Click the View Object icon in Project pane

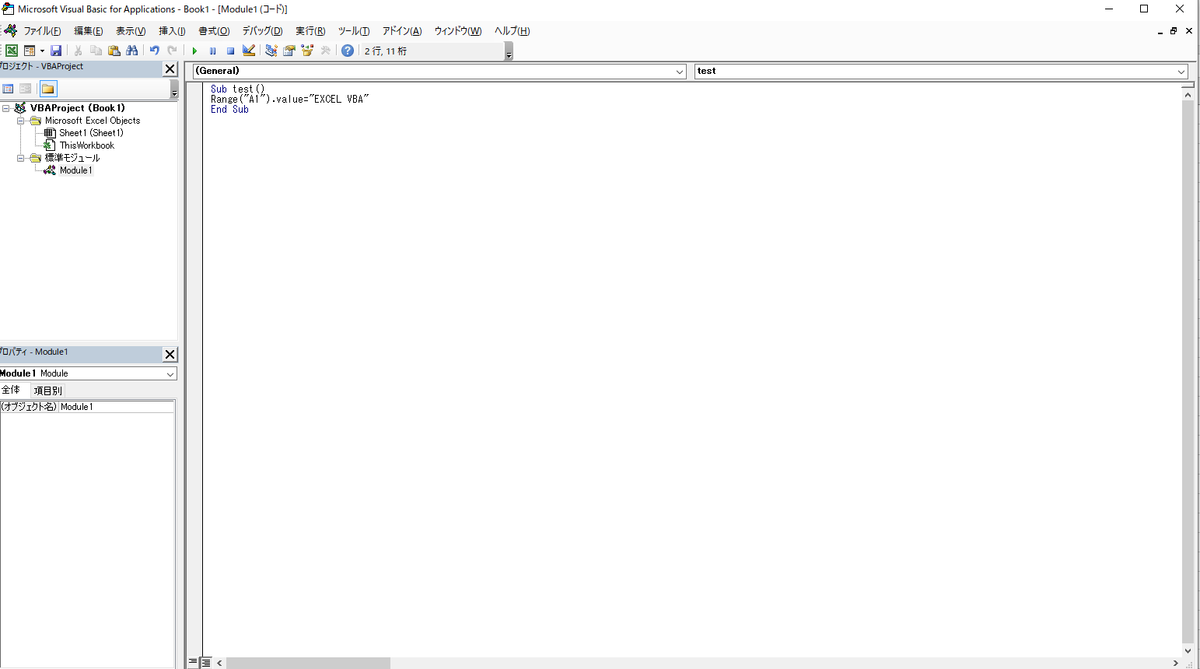pyautogui.click(x=26, y=89)
